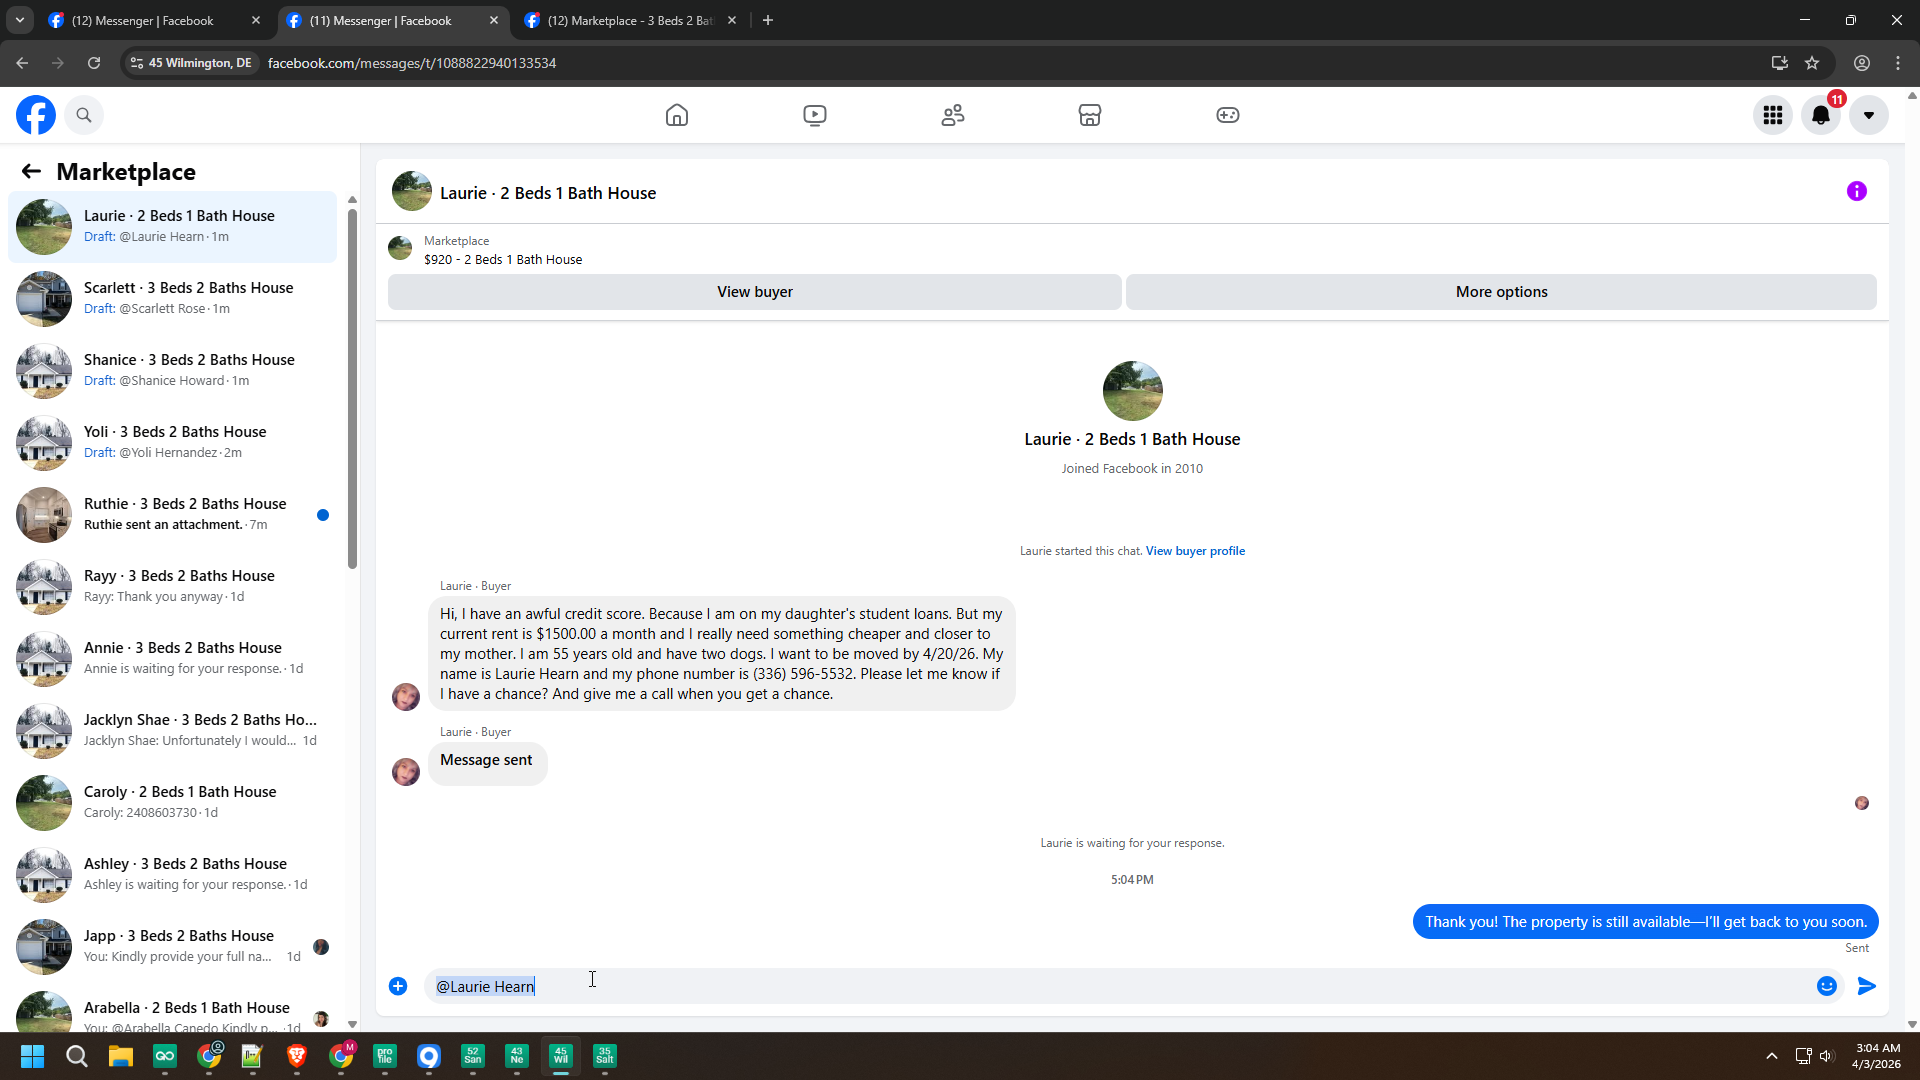Click the More options button

coord(1501,292)
